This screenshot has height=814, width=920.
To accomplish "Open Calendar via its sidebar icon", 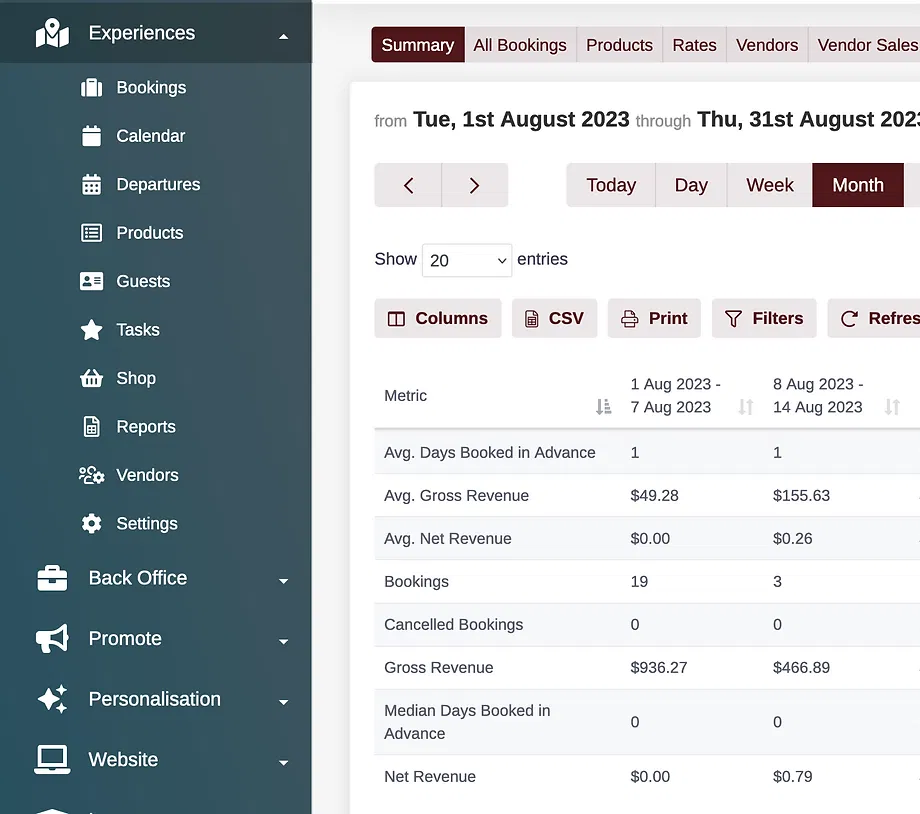I will (x=91, y=136).
